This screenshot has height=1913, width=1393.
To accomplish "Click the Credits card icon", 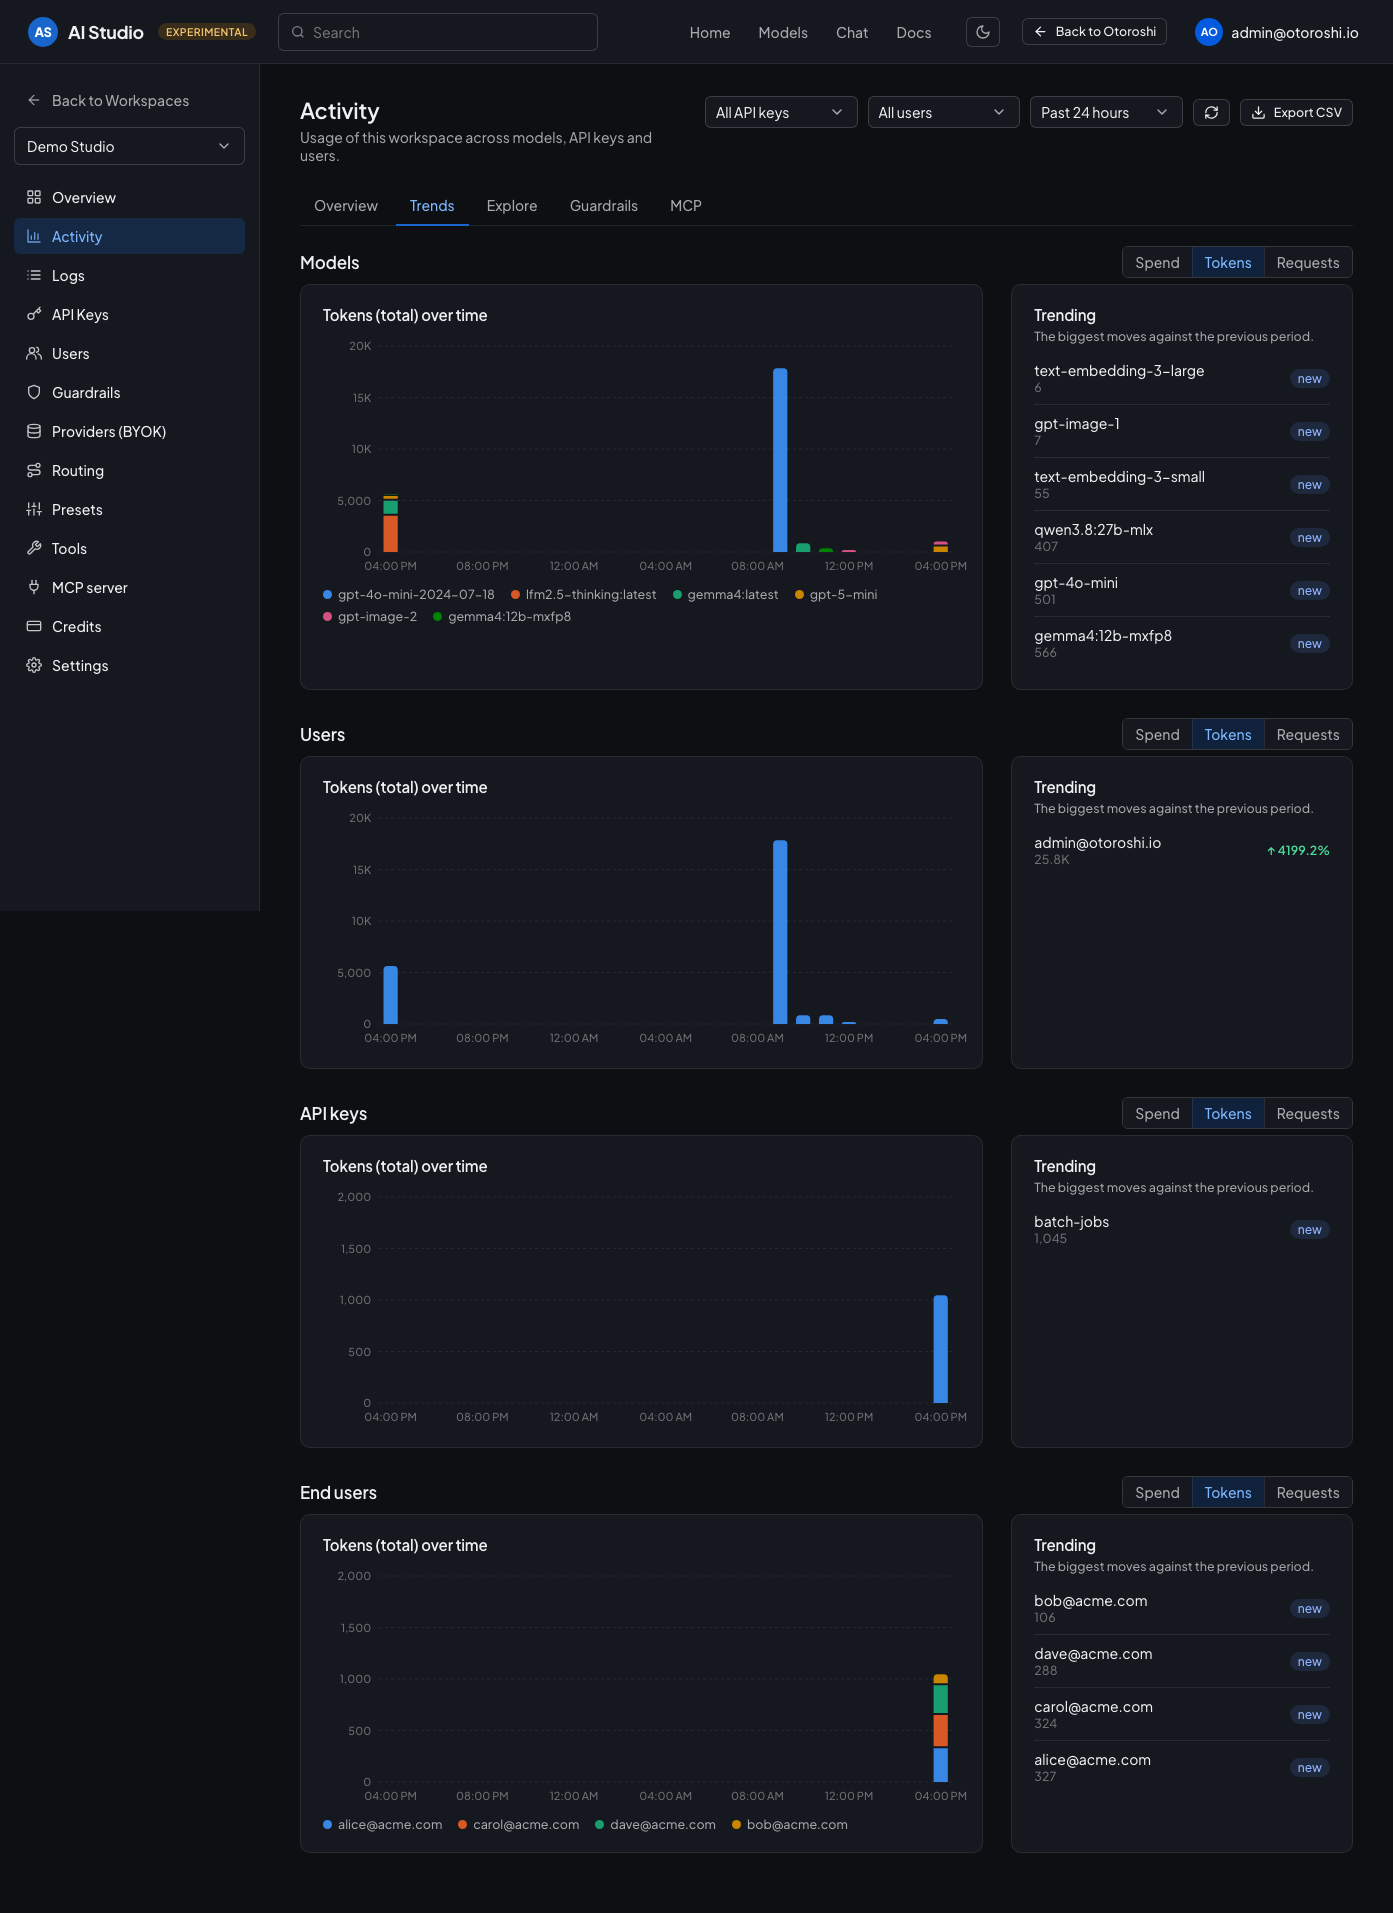I will 34,626.
